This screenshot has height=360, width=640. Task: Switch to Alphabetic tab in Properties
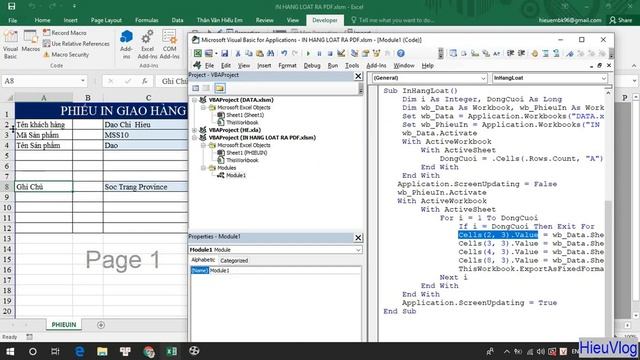[x=203, y=260]
